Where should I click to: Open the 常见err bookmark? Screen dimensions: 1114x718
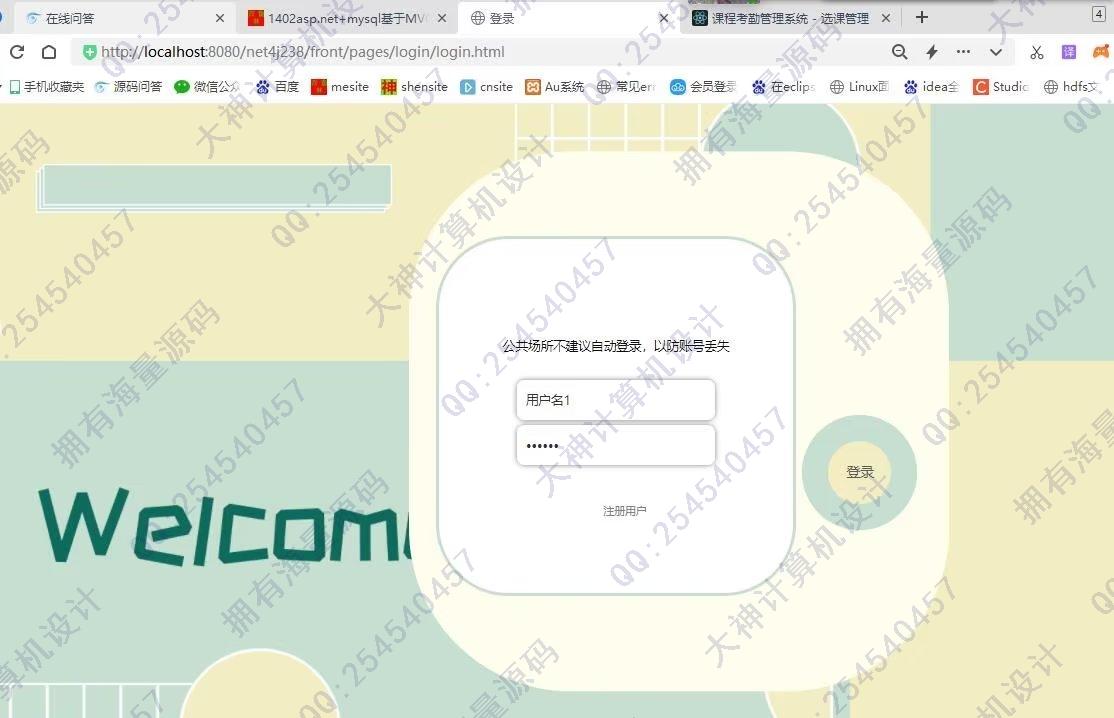pyautogui.click(x=626, y=87)
